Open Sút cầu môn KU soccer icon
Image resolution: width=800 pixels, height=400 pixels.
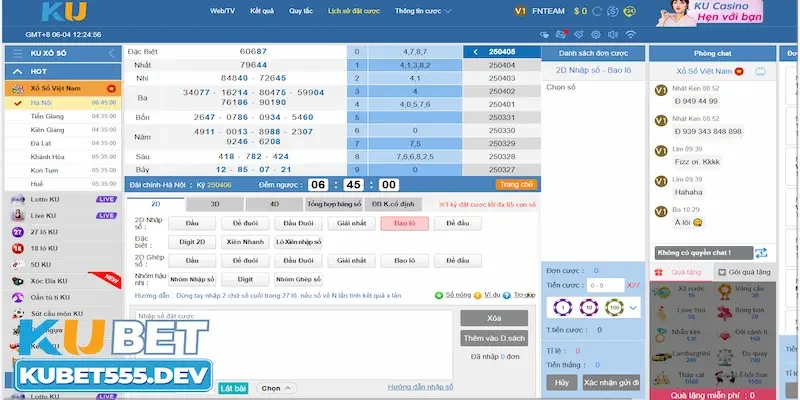(x=18, y=314)
